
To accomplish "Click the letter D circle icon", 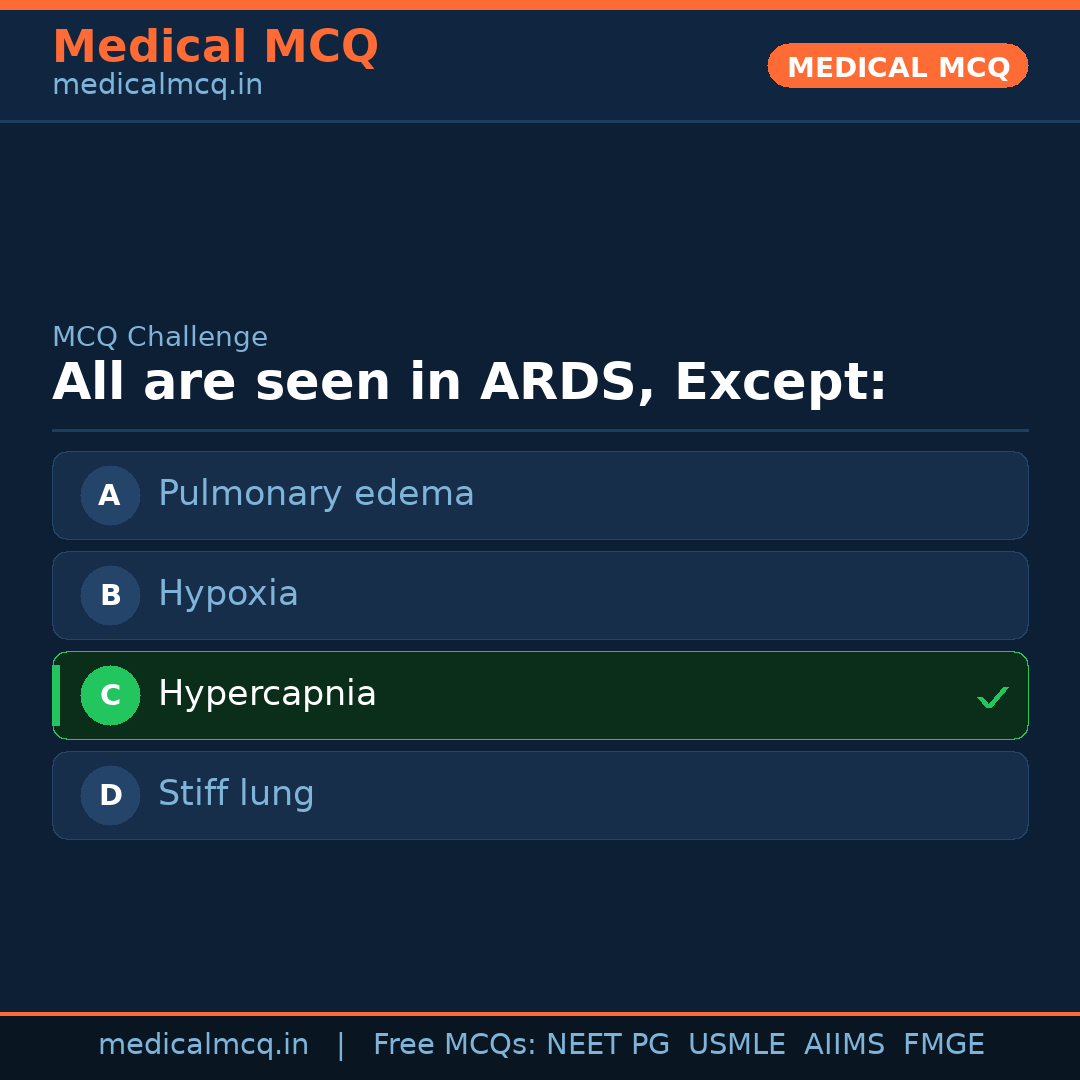I will pyautogui.click(x=110, y=795).
